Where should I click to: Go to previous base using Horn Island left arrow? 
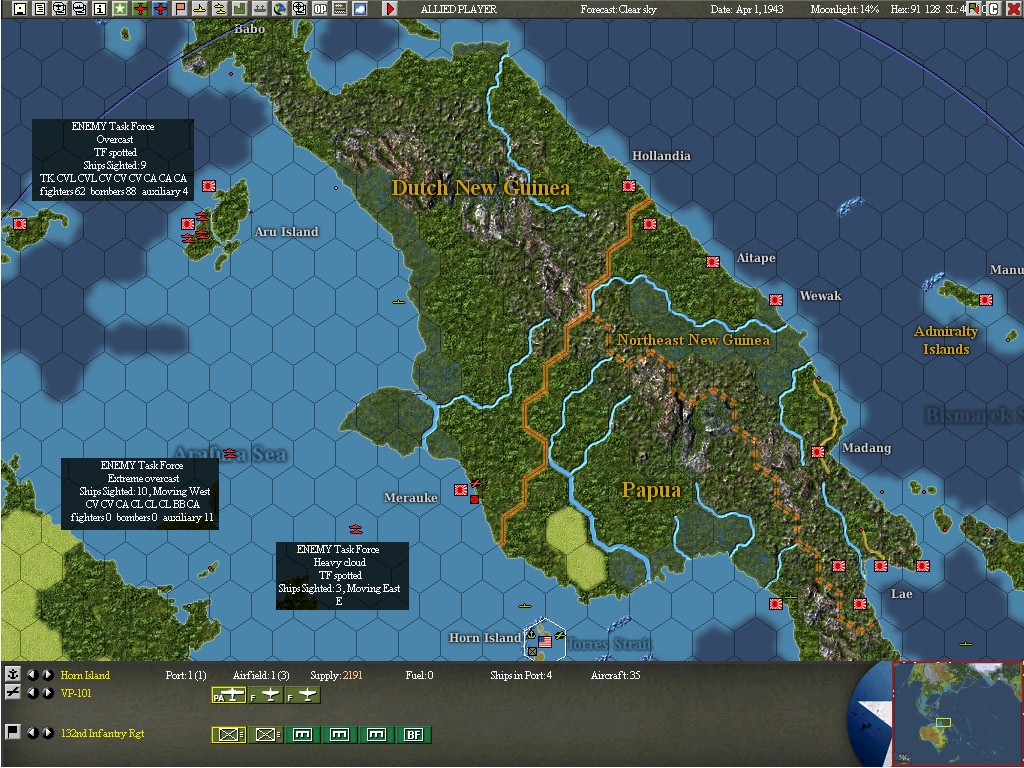click(x=32, y=675)
